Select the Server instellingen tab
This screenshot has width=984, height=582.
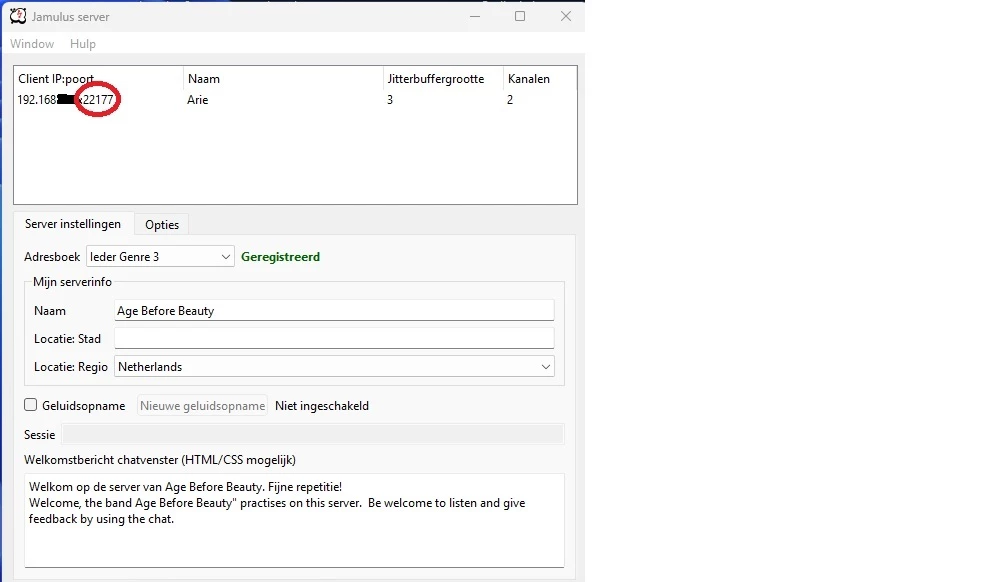73,224
